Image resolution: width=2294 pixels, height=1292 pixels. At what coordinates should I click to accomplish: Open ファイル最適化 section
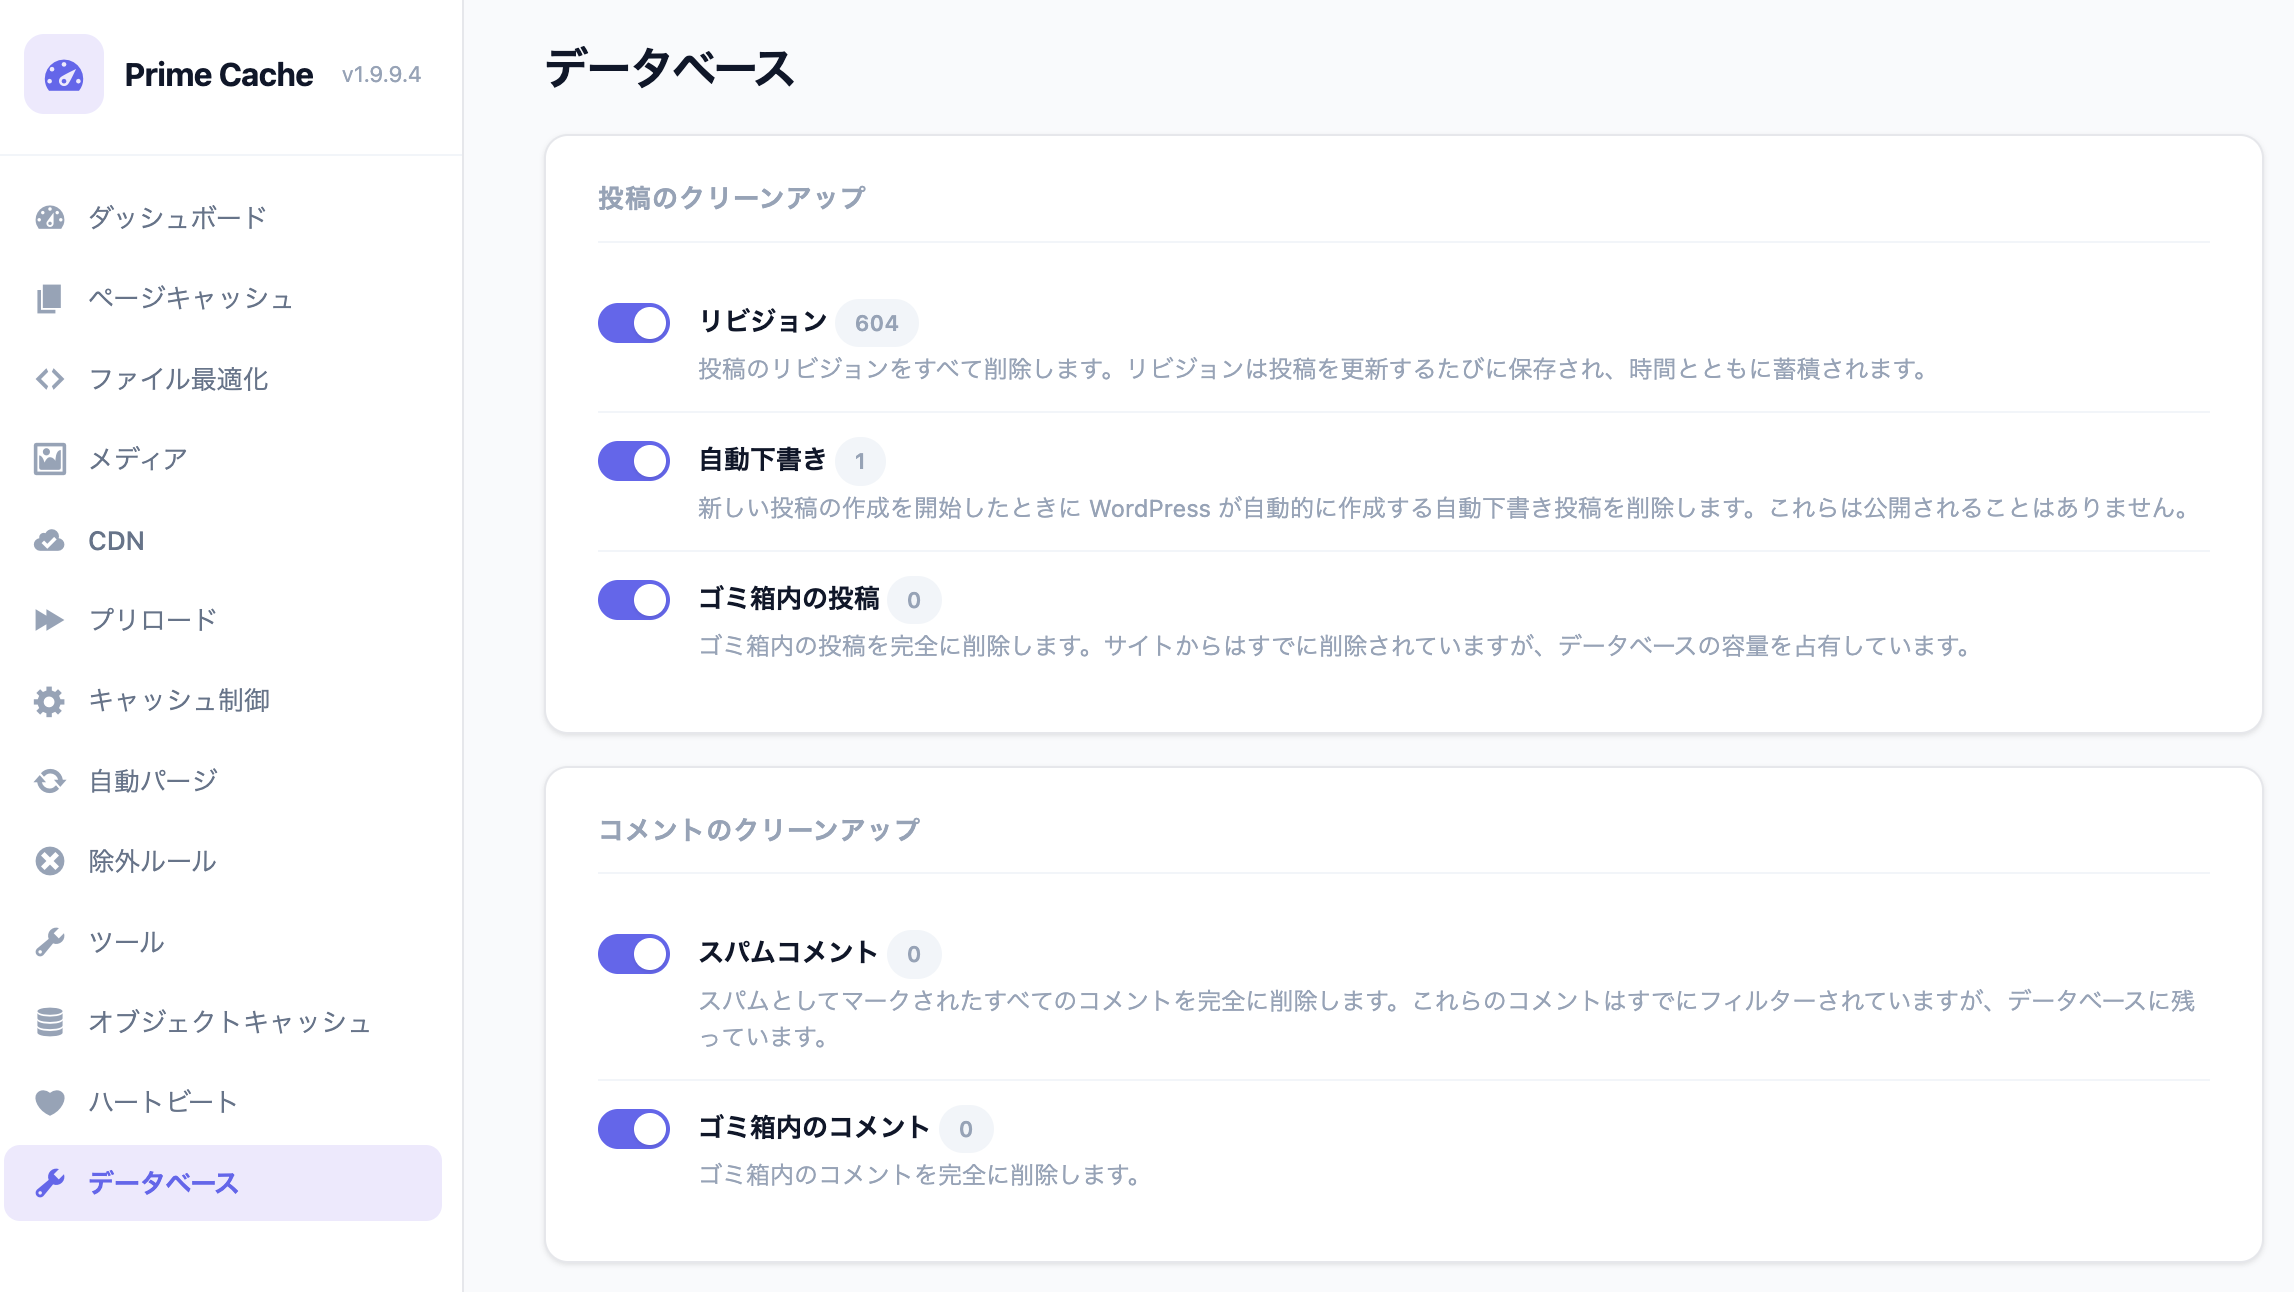(x=223, y=379)
